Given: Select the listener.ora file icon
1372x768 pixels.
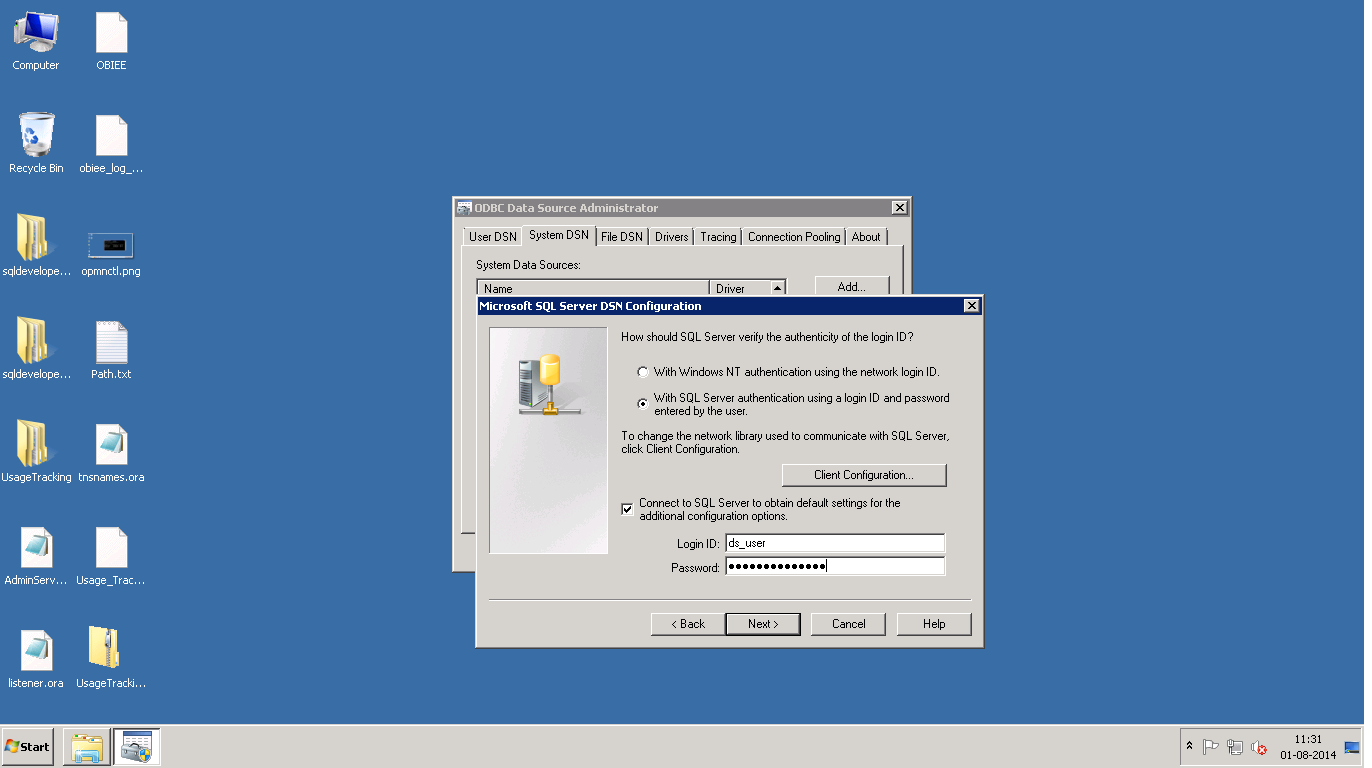Looking at the screenshot, I should tap(36, 658).
